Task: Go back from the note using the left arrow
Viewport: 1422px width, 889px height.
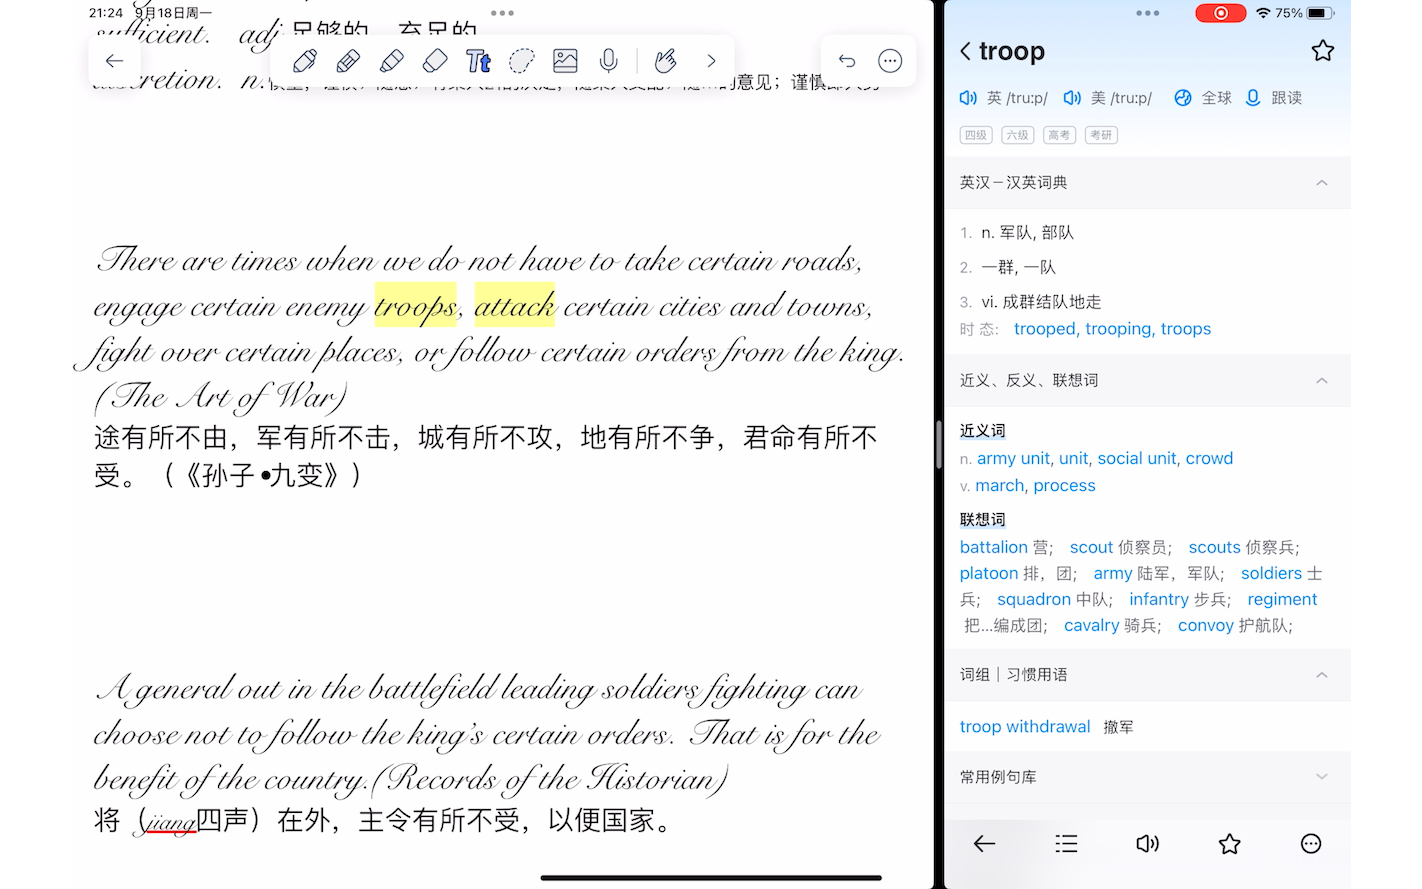Action: pos(114,61)
